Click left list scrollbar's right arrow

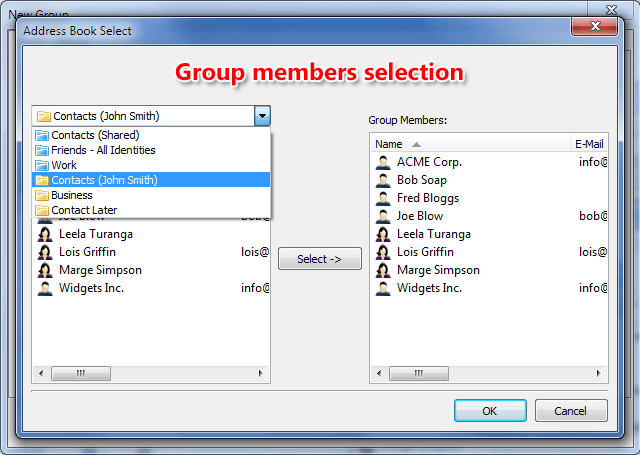(x=260, y=373)
